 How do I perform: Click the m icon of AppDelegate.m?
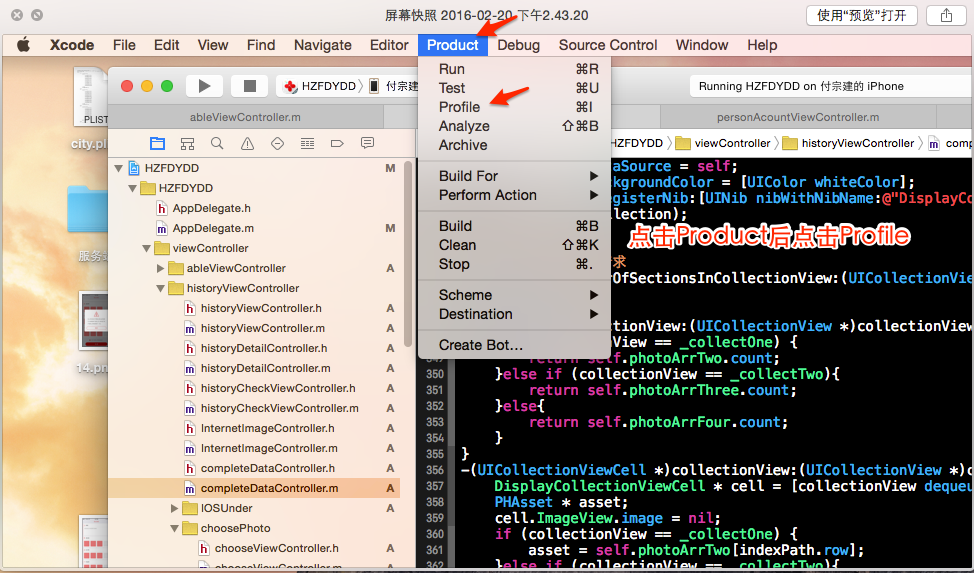pyautogui.click(x=162, y=228)
